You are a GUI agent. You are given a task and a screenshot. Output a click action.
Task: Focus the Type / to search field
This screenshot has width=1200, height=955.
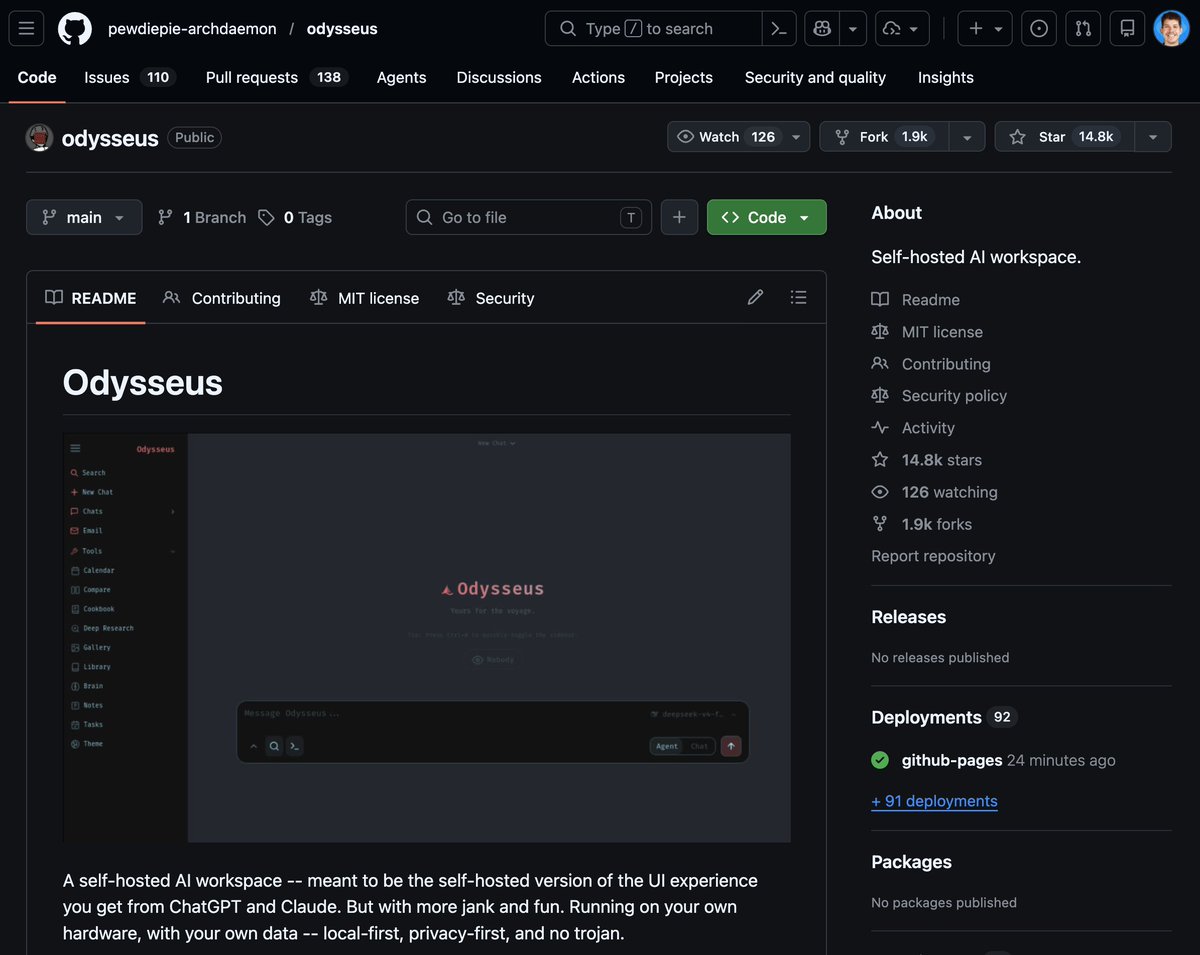point(653,29)
